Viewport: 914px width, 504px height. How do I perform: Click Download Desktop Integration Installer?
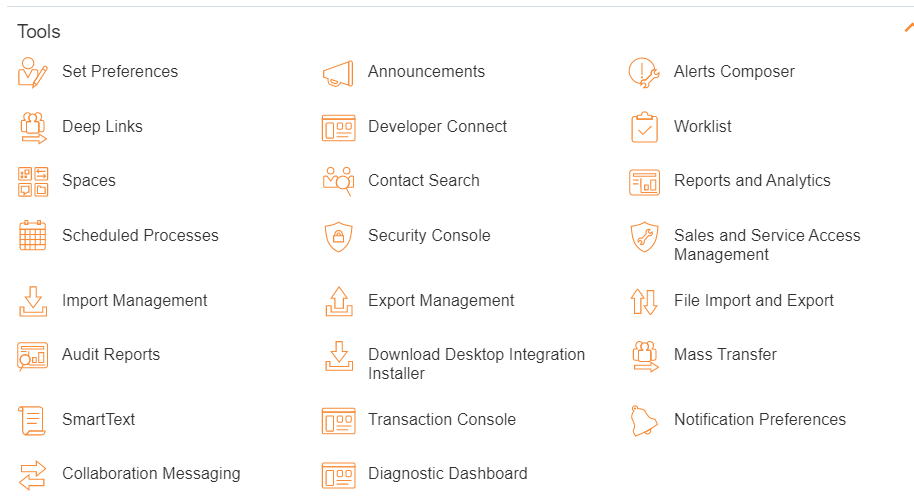point(476,364)
